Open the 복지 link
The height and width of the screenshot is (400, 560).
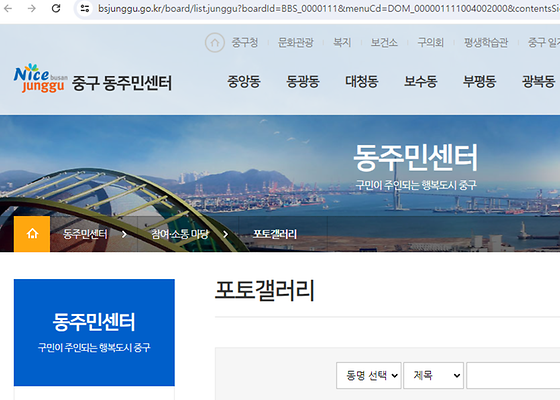(x=342, y=42)
